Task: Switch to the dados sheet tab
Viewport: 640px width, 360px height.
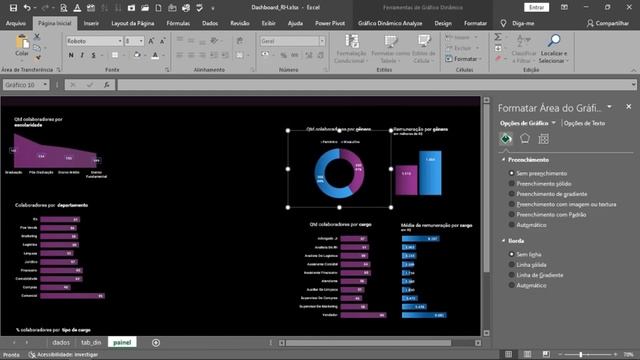Action: [61, 342]
